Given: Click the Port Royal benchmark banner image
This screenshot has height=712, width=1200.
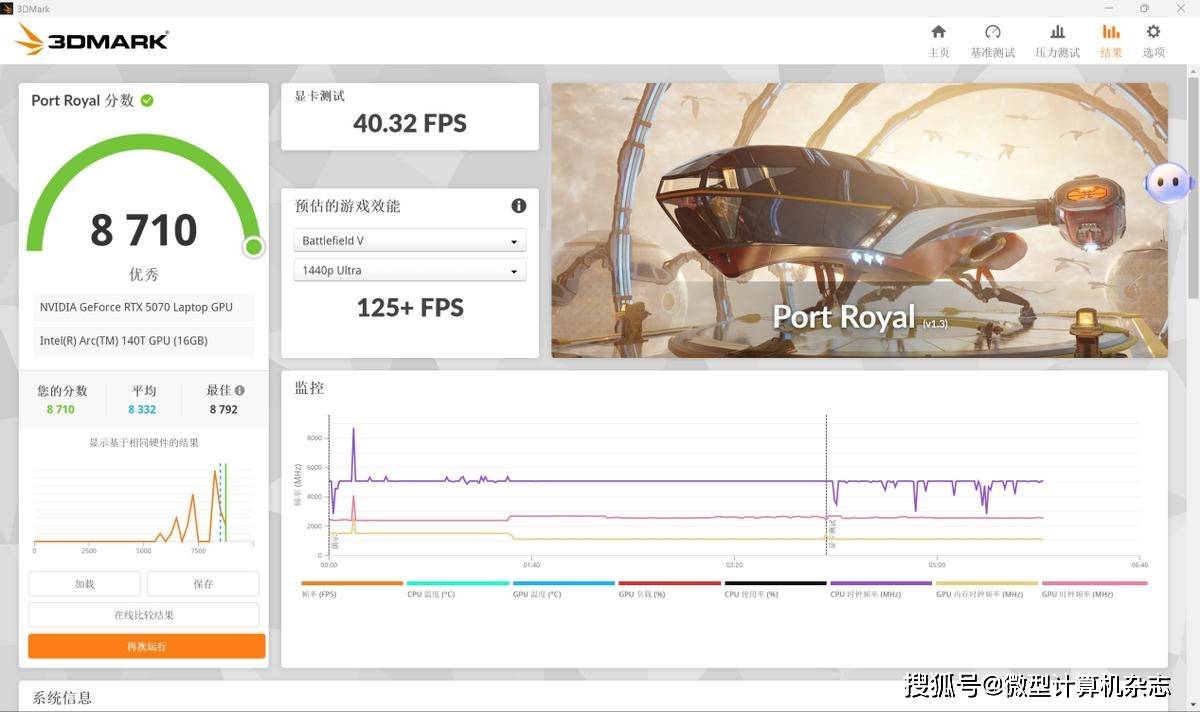Looking at the screenshot, I should click(x=859, y=220).
